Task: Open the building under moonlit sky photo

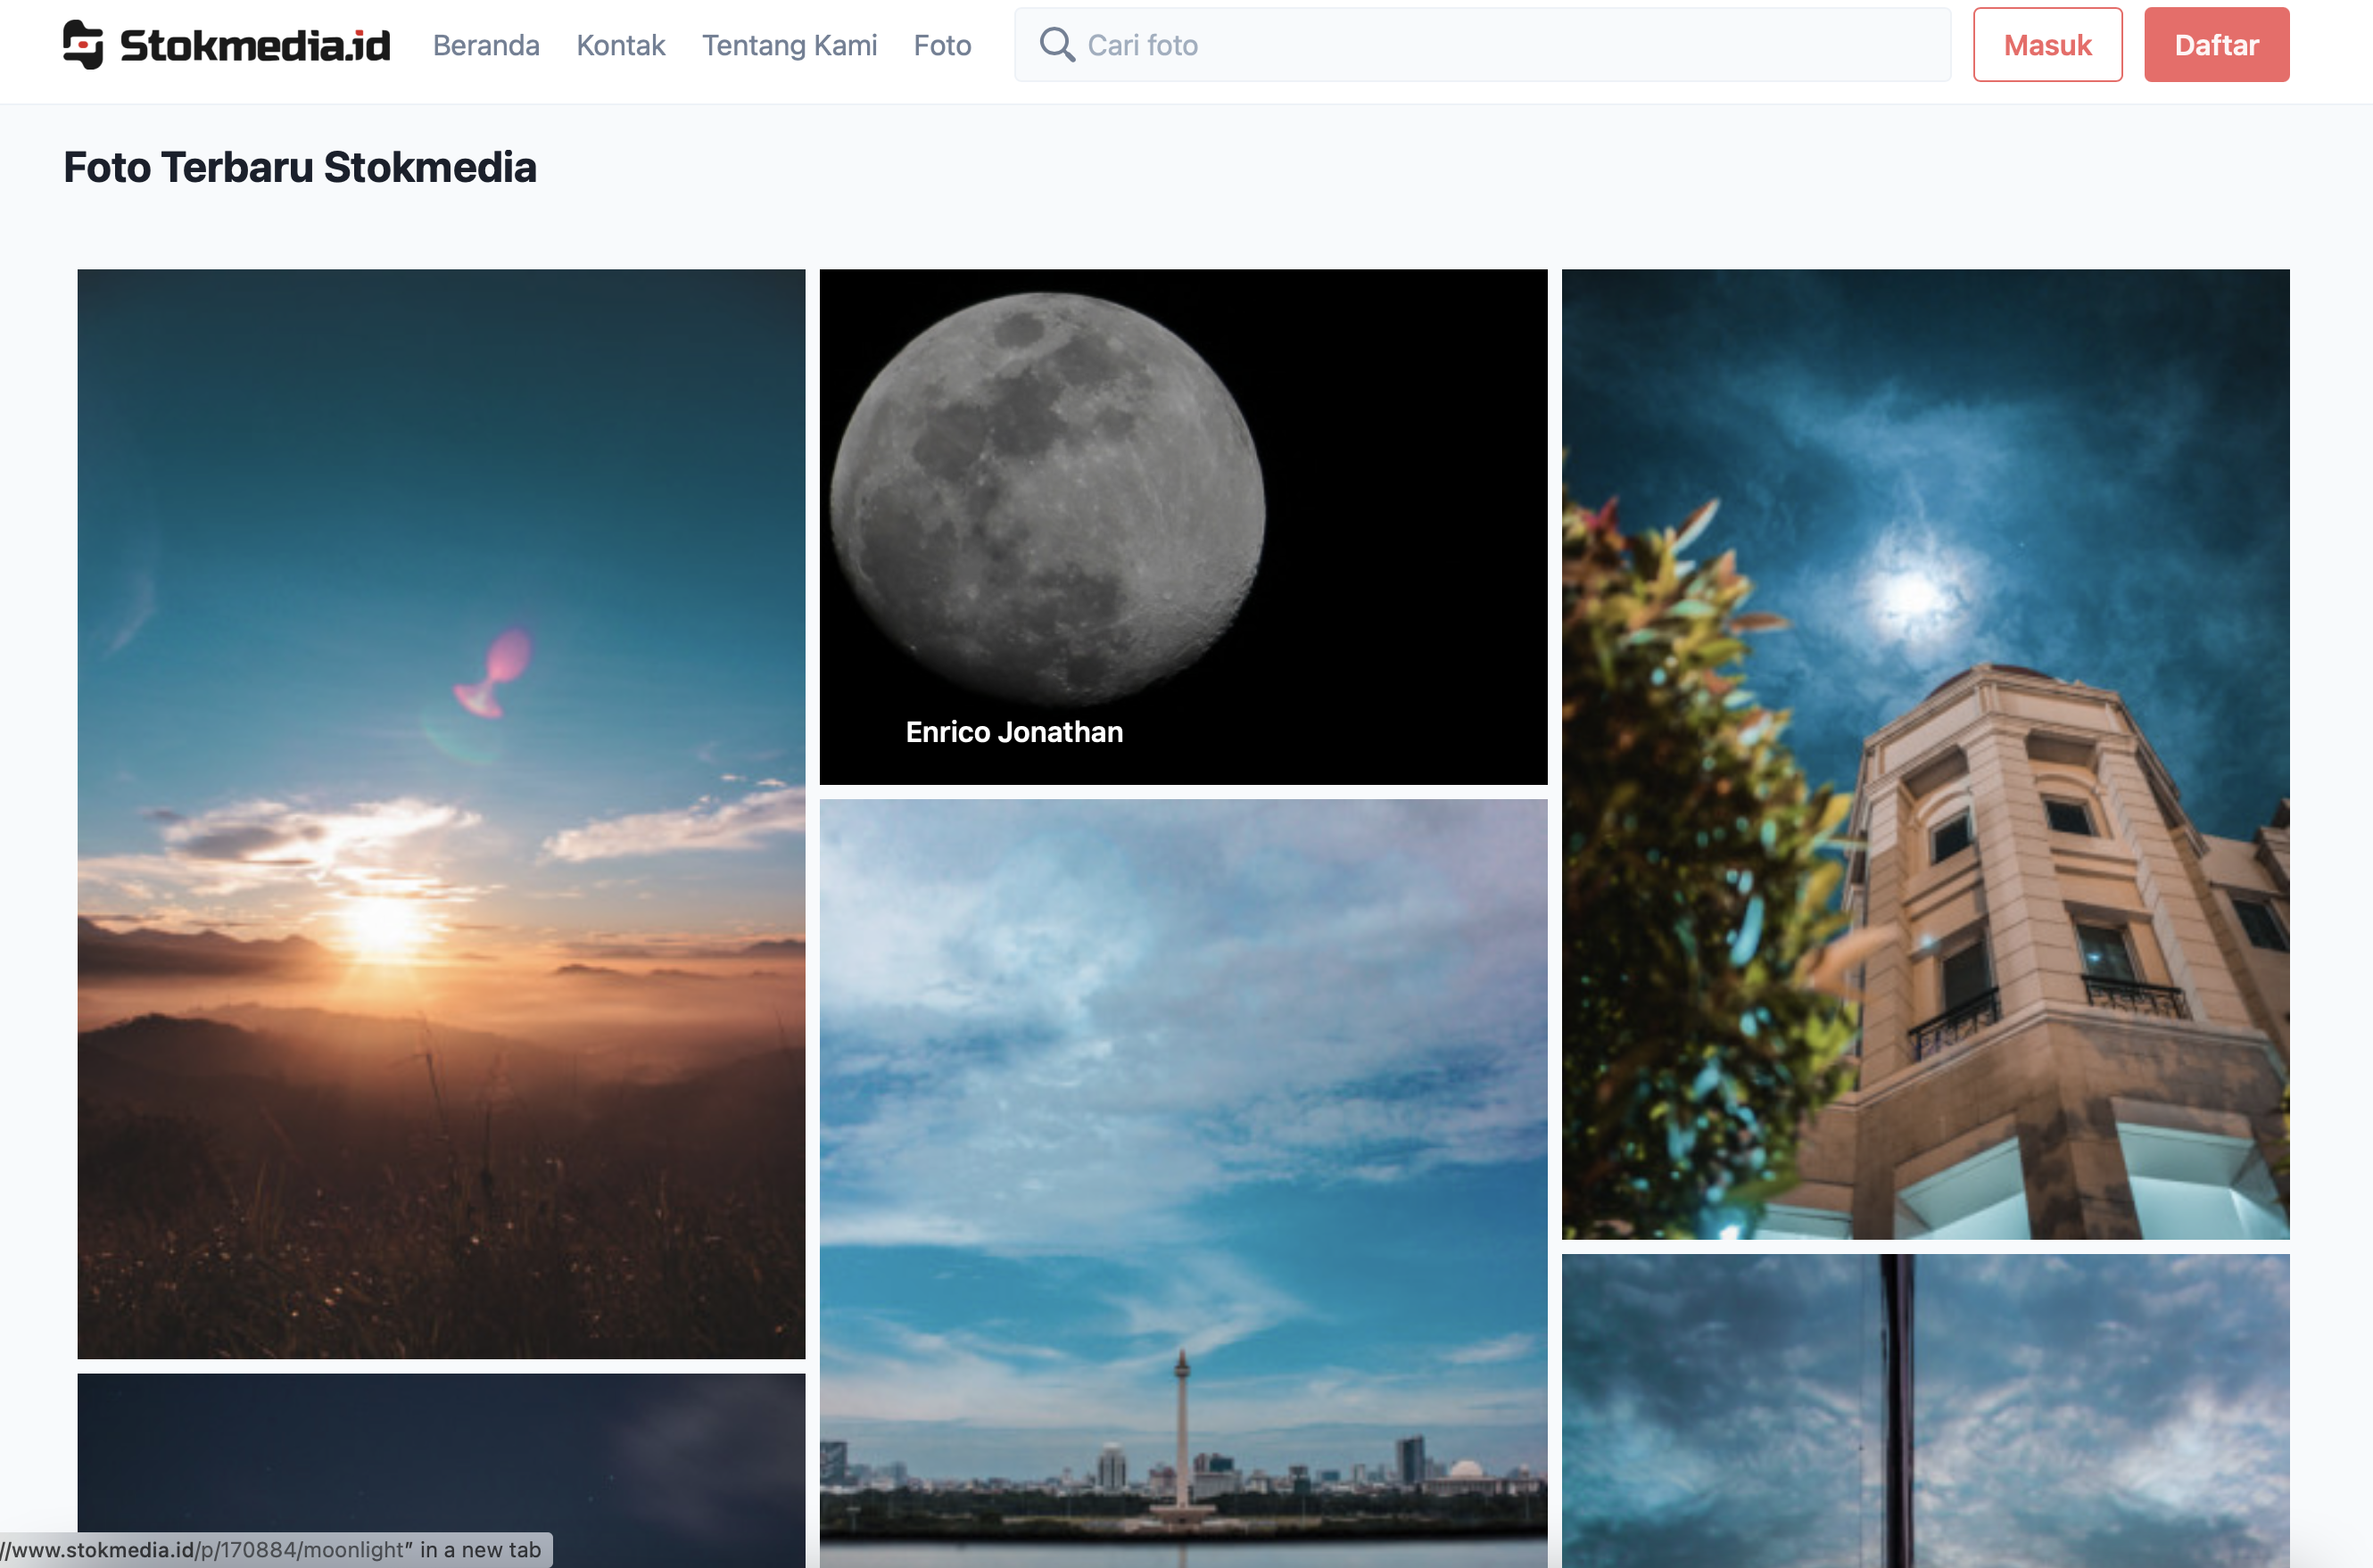Action: (1925, 754)
